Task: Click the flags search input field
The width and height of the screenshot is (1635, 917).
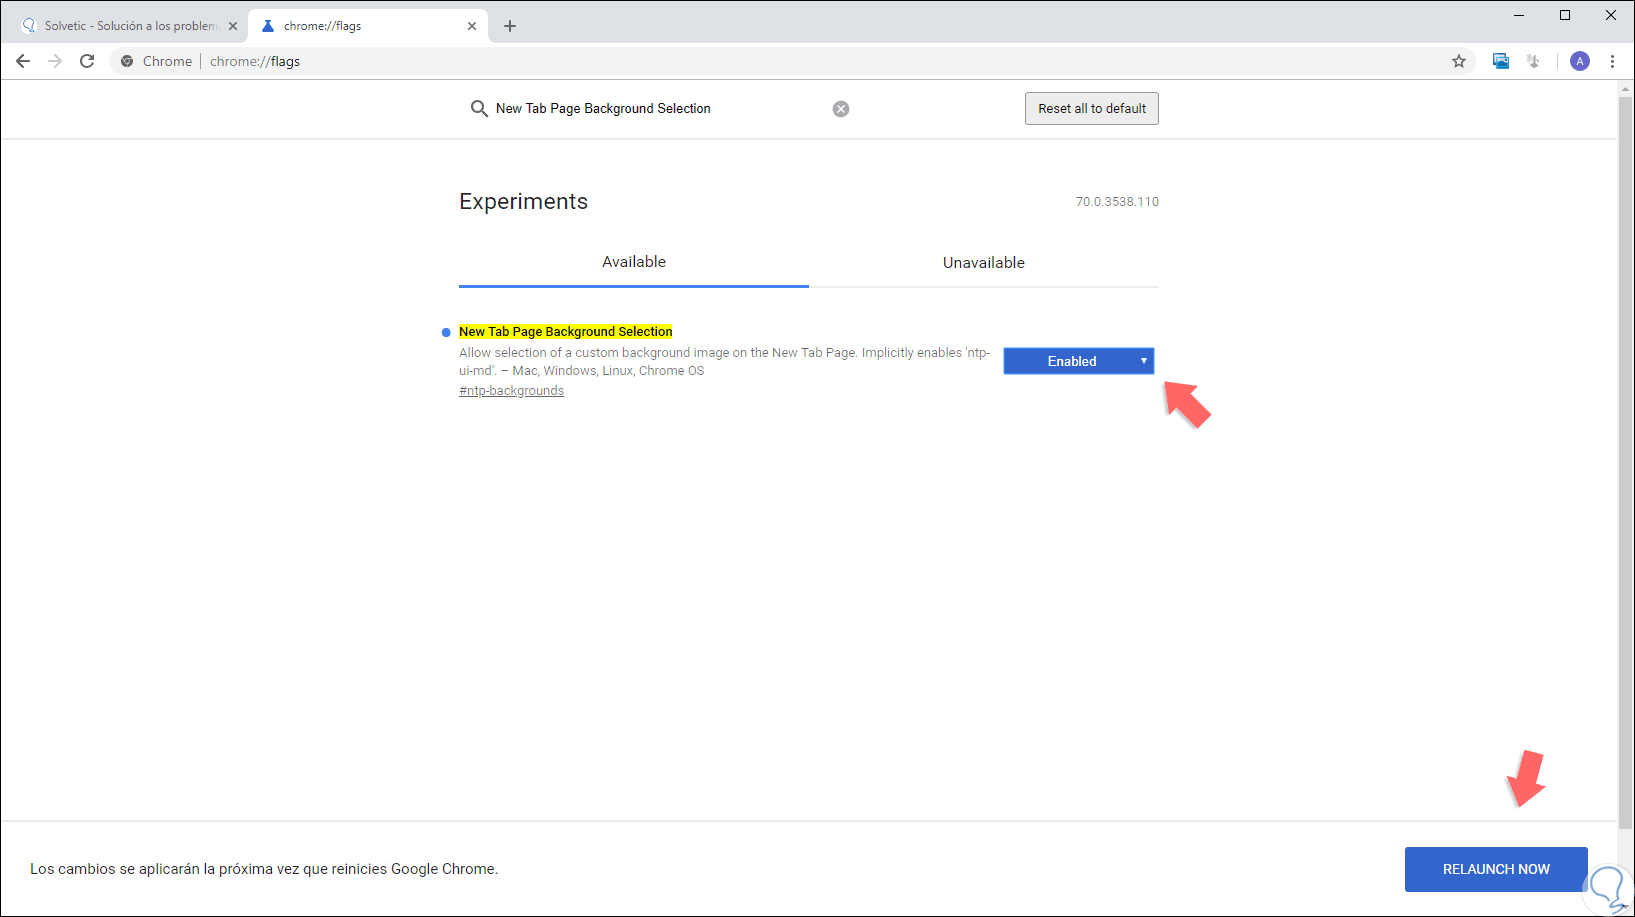Action: [660, 109]
